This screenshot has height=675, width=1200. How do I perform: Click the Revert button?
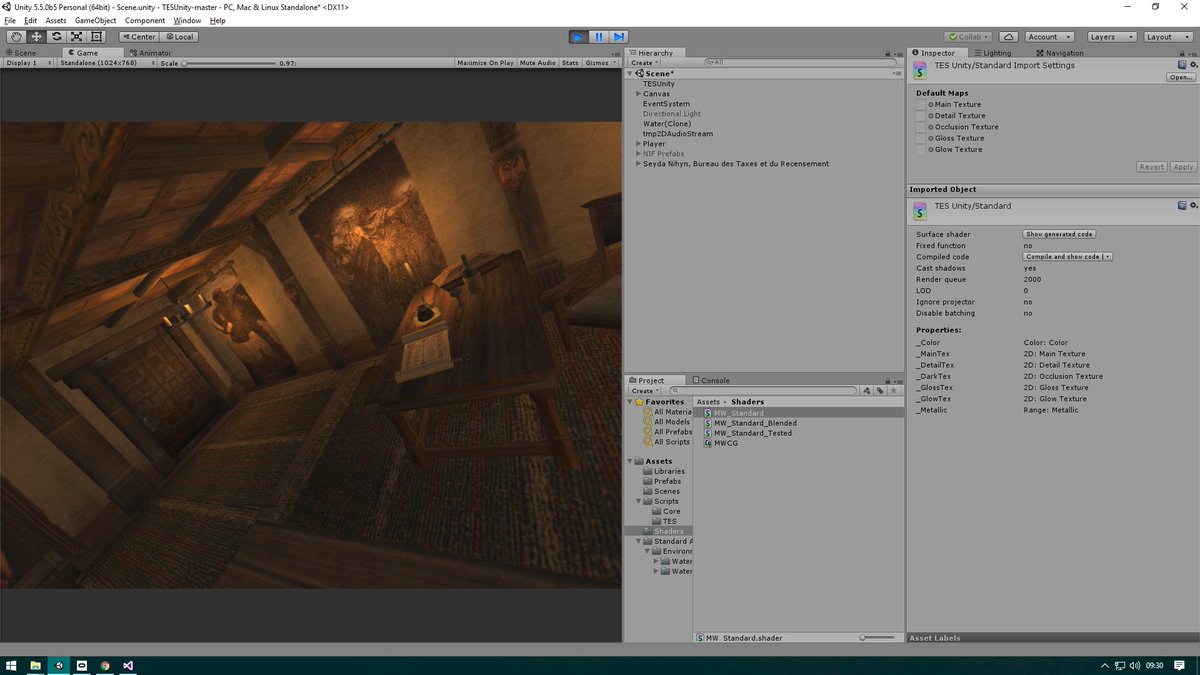click(1152, 167)
